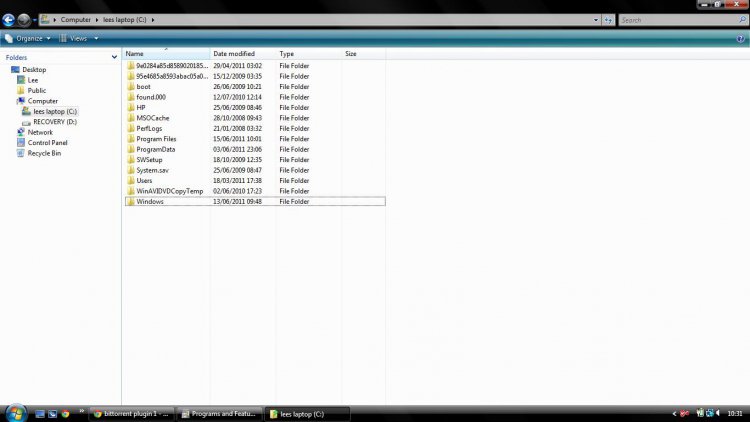Viewport: 750px width, 422px height.
Task: Click Computer in the address breadcrumb
Action: (x=76, y=20)
